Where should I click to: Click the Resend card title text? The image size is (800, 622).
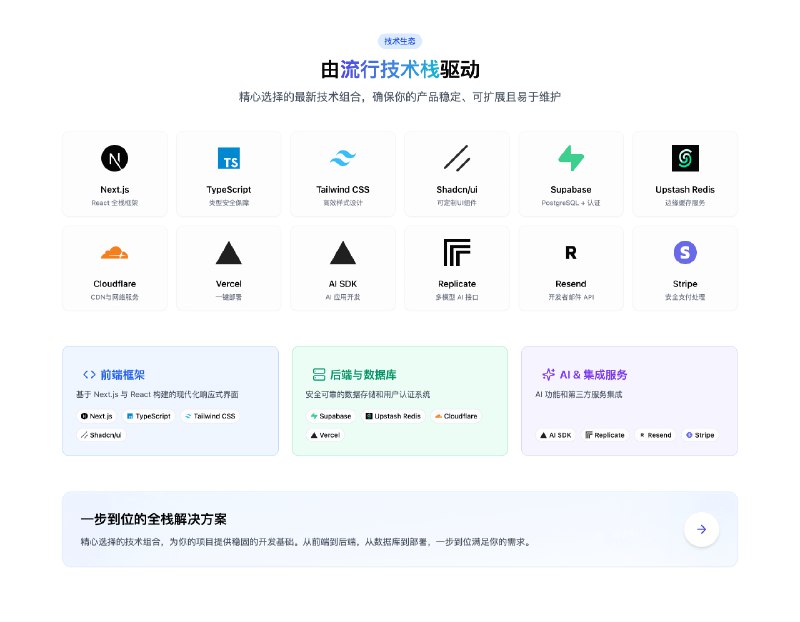[x=571, y=284]
